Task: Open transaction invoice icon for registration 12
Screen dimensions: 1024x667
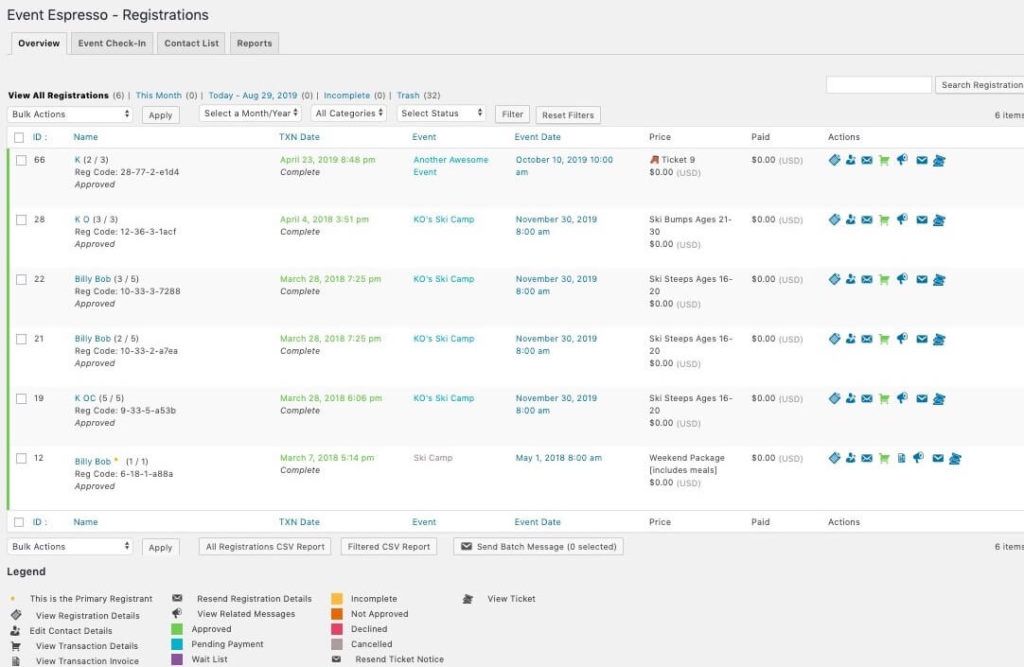Action: 901,459
